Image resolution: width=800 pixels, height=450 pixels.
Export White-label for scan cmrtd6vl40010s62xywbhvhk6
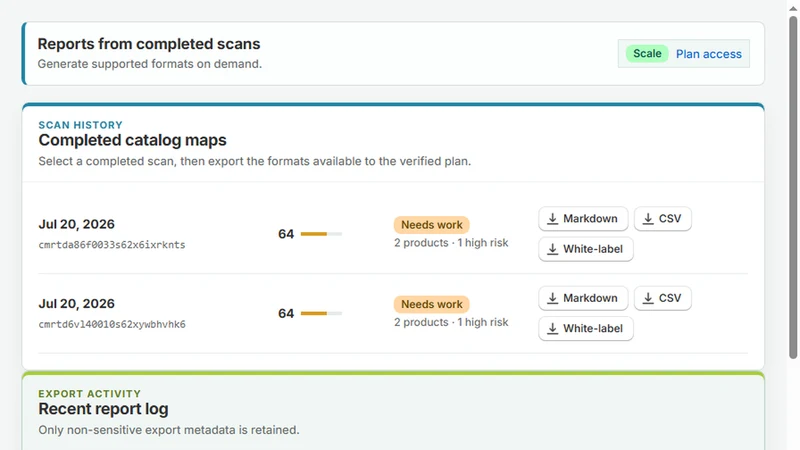pos(586,329)
